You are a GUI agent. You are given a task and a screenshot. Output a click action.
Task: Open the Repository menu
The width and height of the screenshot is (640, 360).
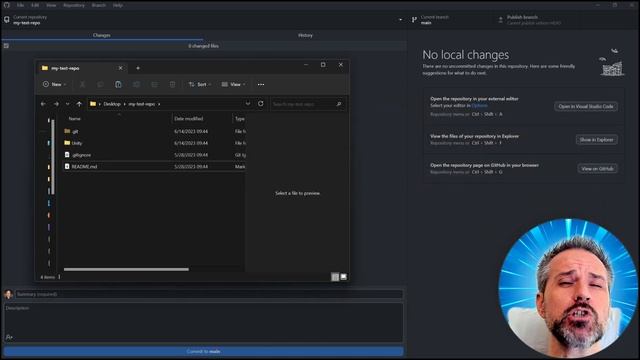click(74, 5)
